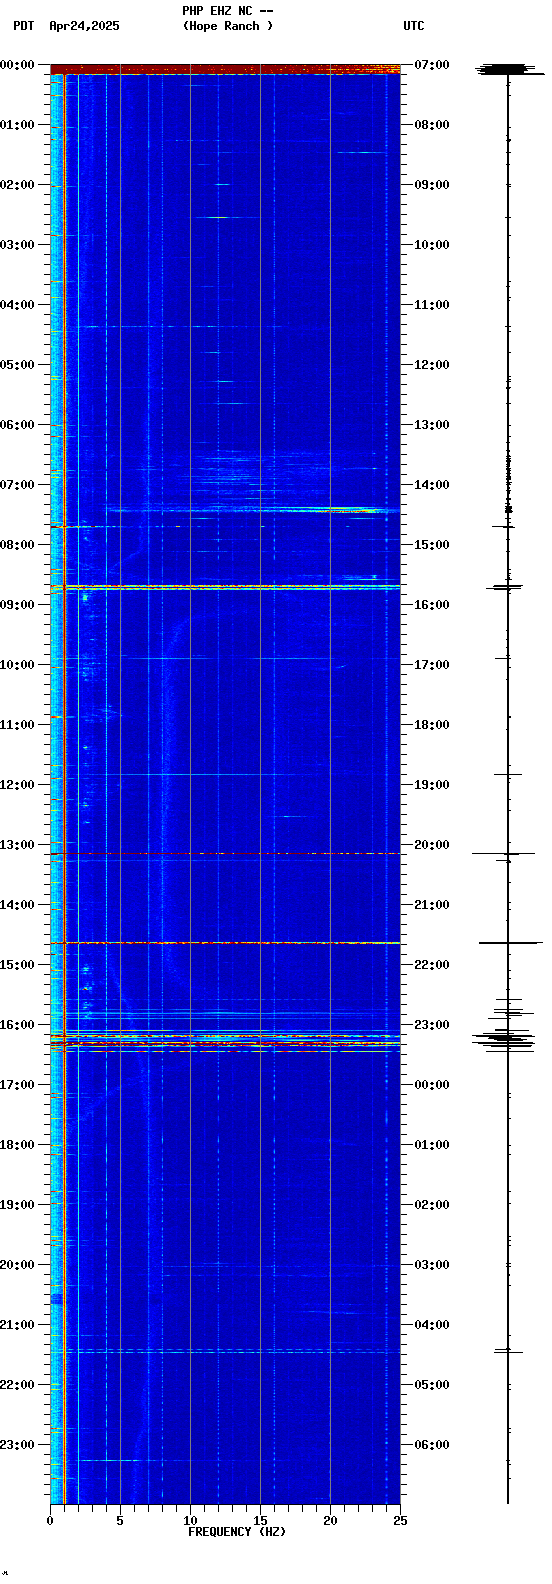Click the UTC '20:00' time label
The image size is (552, 1584).
pos(431,845)
